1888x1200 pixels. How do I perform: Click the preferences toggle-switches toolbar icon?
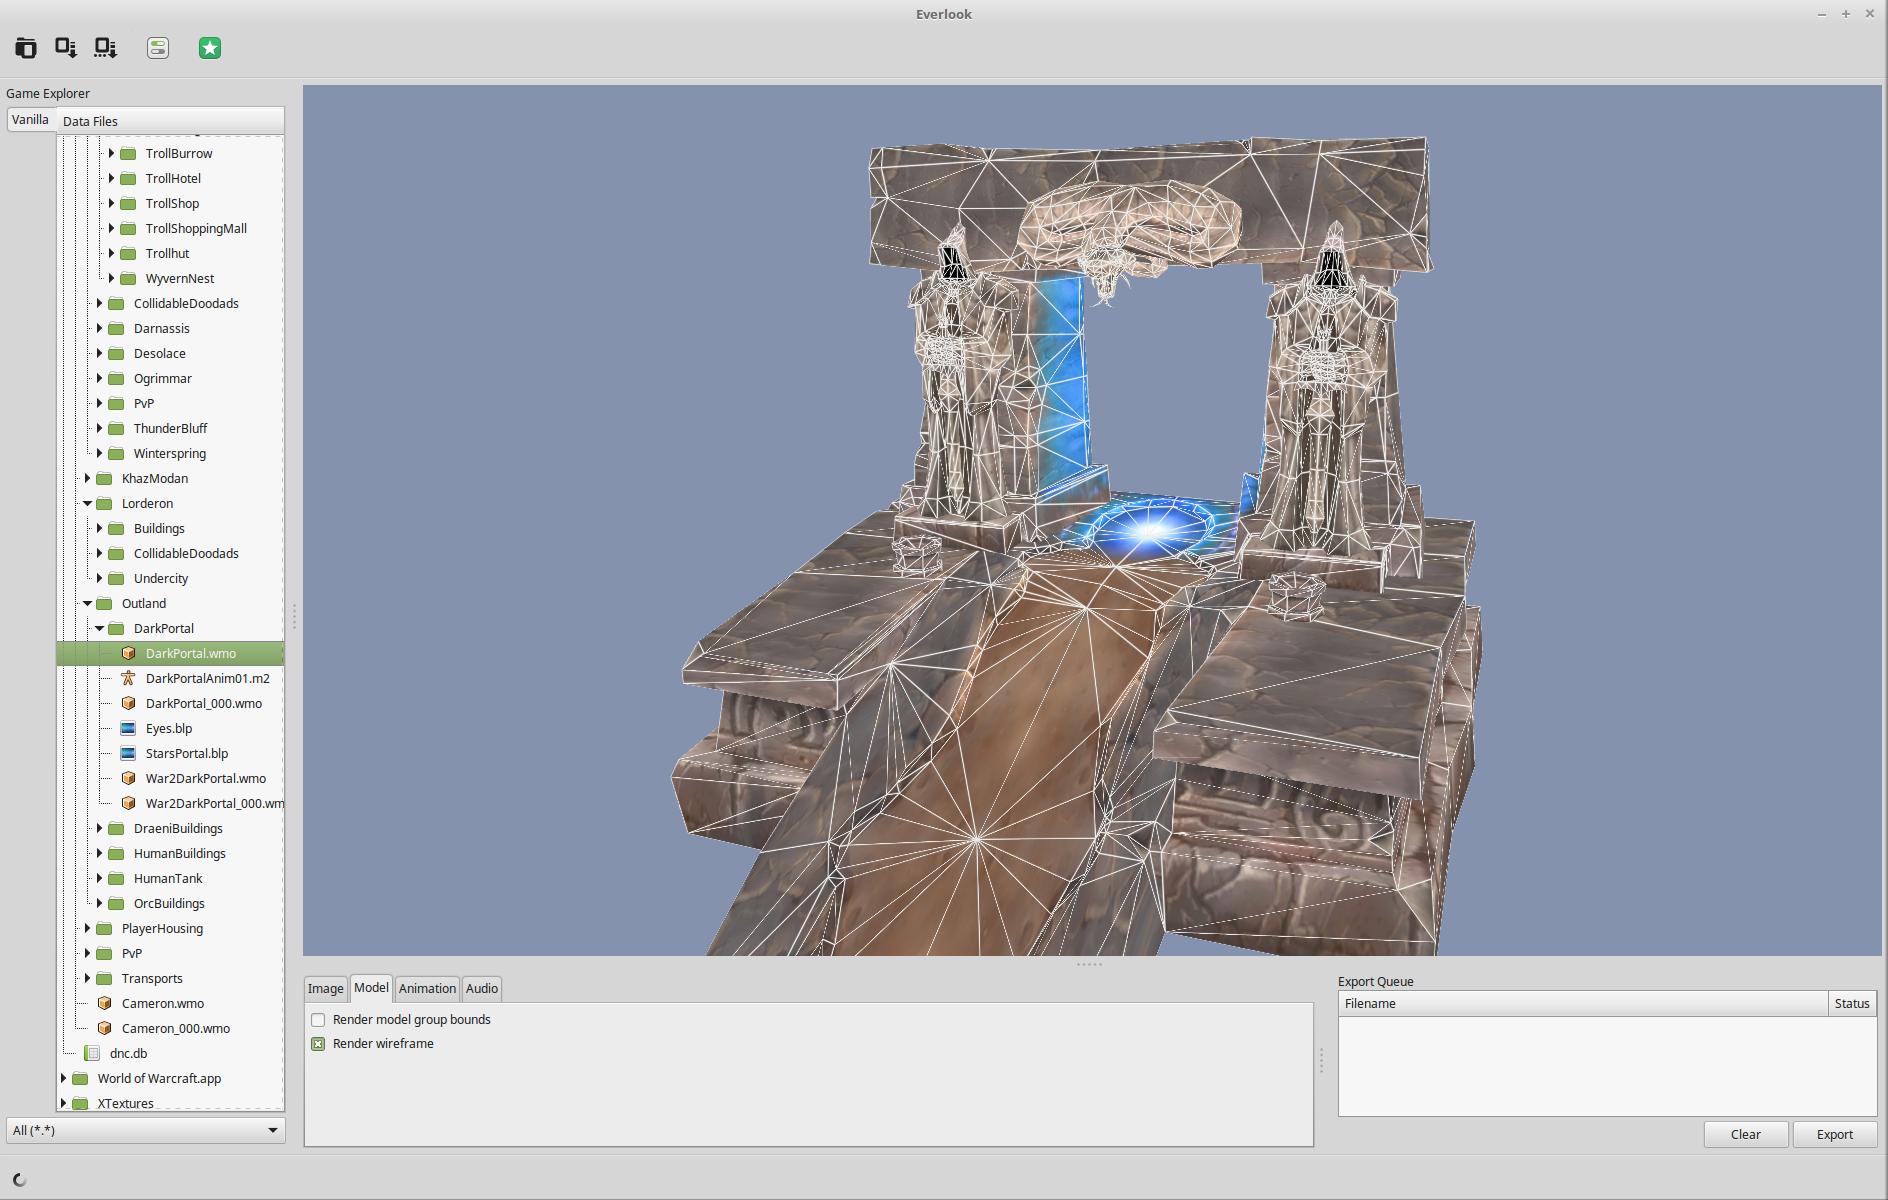pyautogui.click(x=158, y=48)
